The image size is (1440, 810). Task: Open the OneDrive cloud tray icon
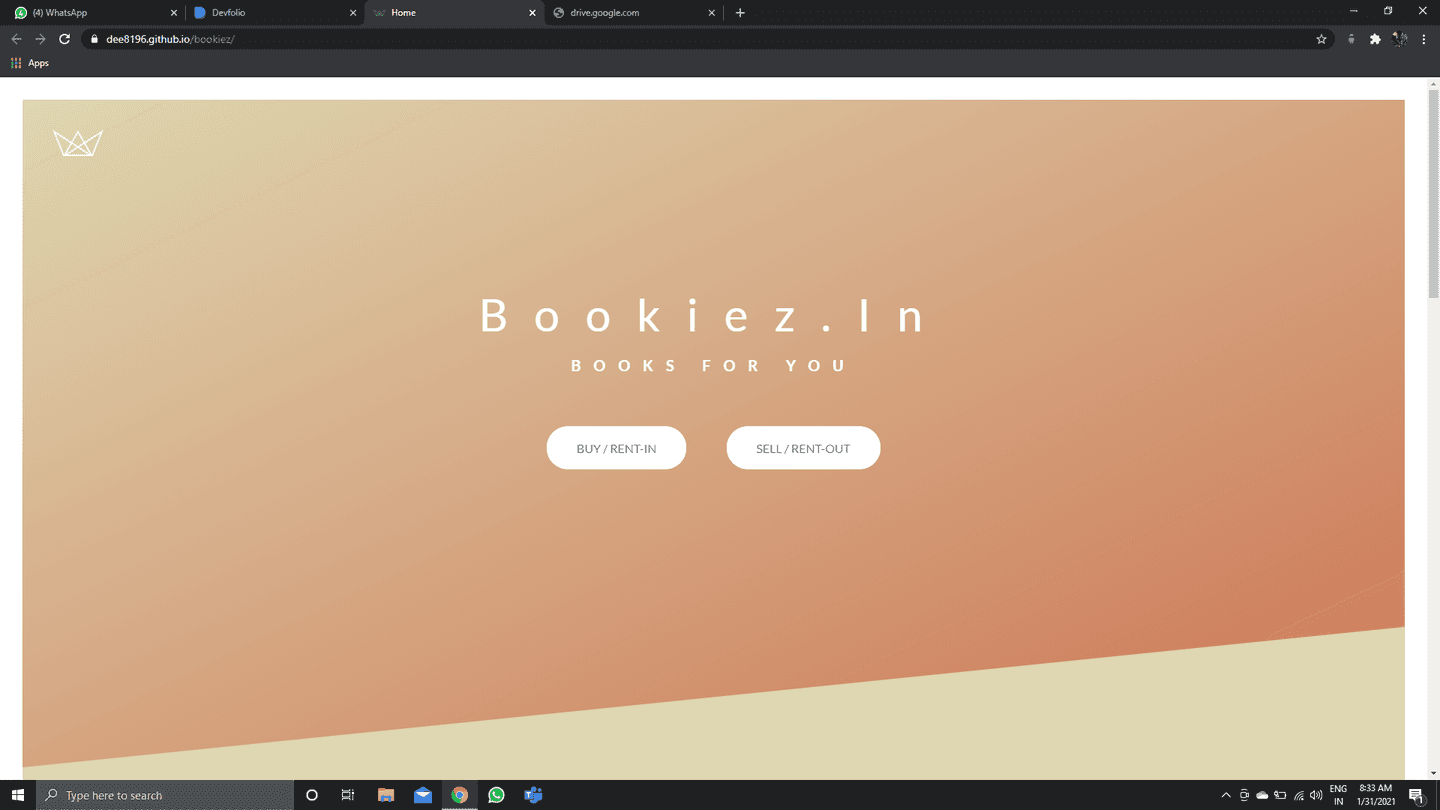(1262, 795)
